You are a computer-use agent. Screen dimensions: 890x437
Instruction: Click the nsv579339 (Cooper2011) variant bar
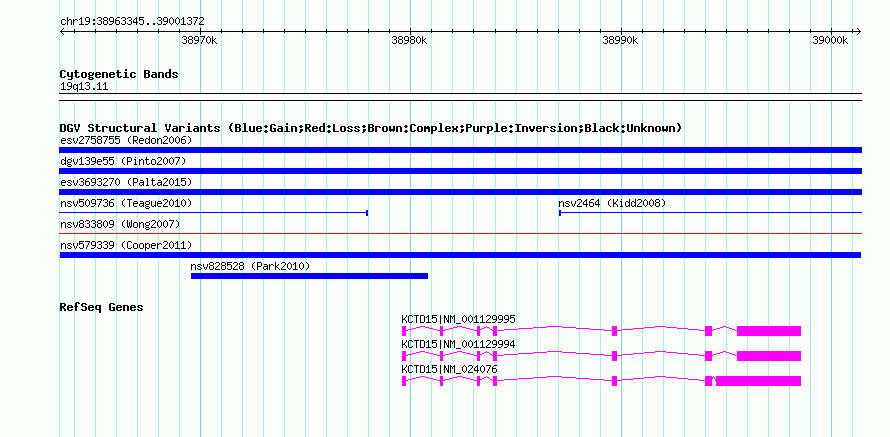click(x=460, y=255)
